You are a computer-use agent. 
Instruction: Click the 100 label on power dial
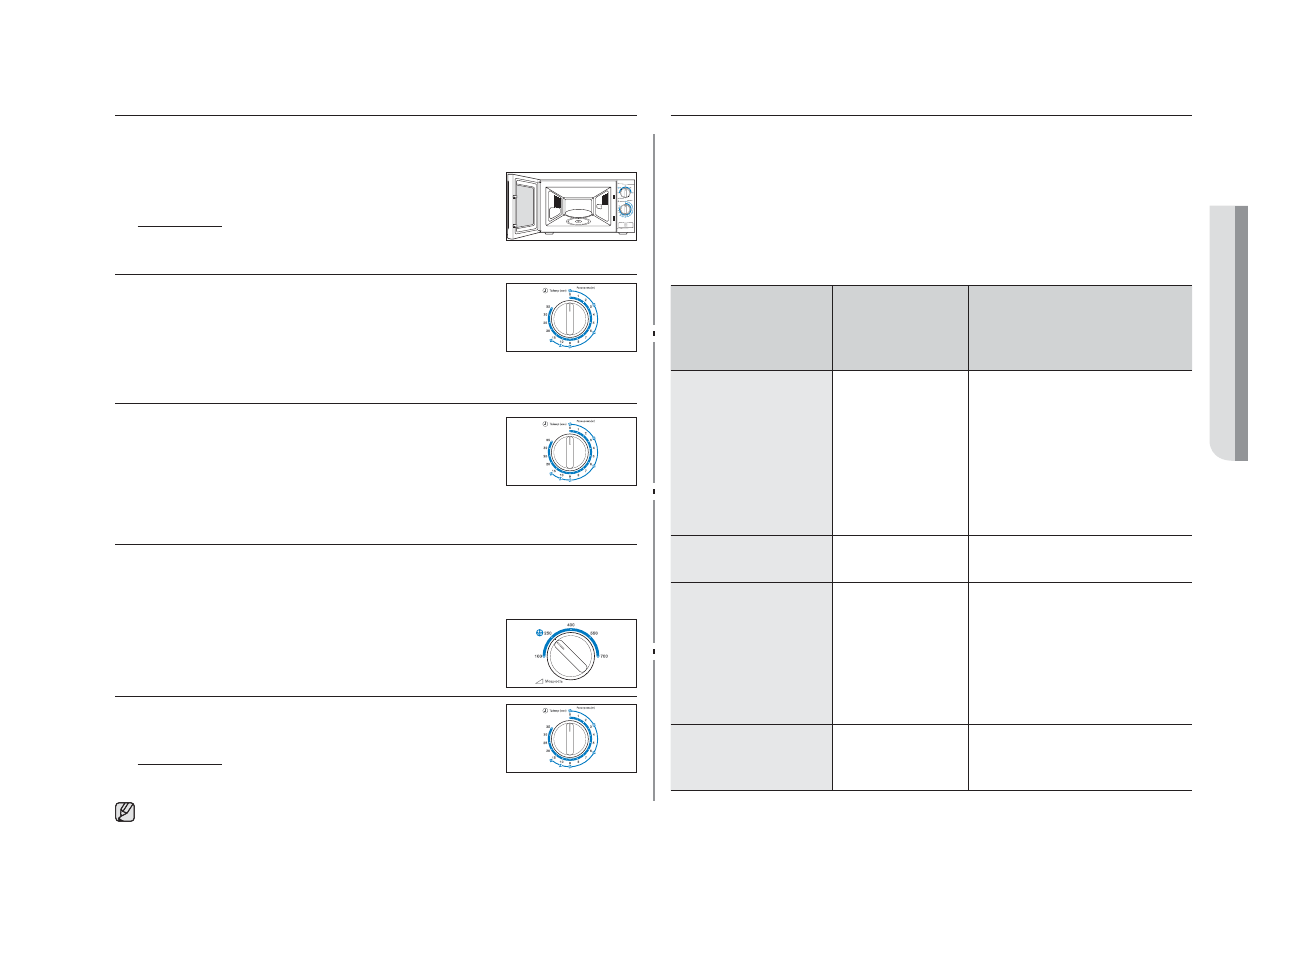point(538,656)
